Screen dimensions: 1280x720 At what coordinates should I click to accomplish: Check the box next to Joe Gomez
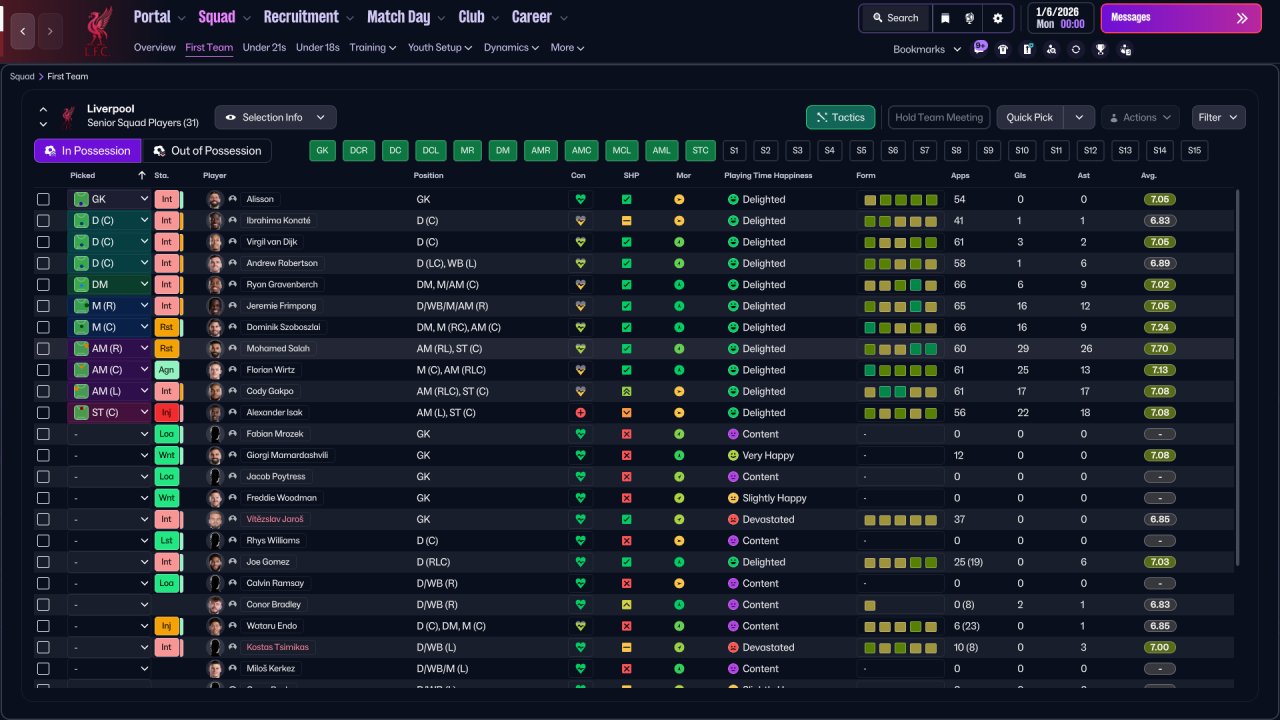[x=43, y=562]
